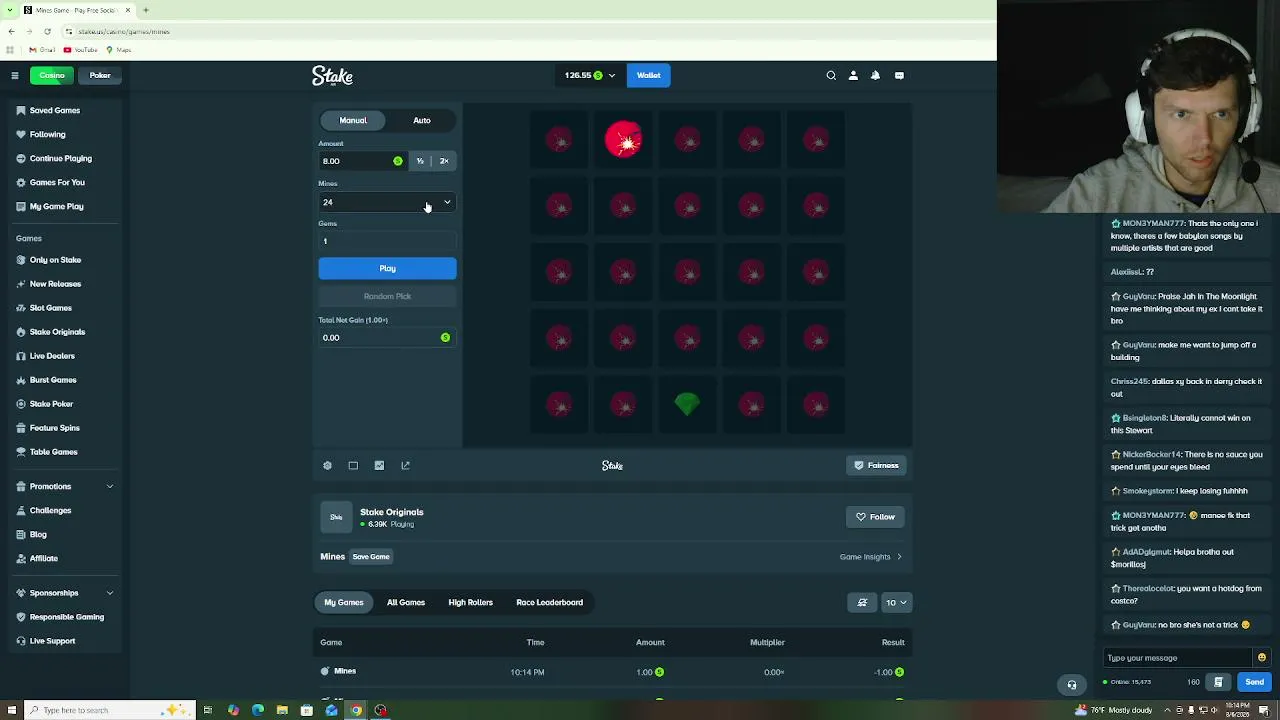This screenshot has height=720, width=1280.
Task: Click the exploded mine tile
Action: click(x=623, y=140)
